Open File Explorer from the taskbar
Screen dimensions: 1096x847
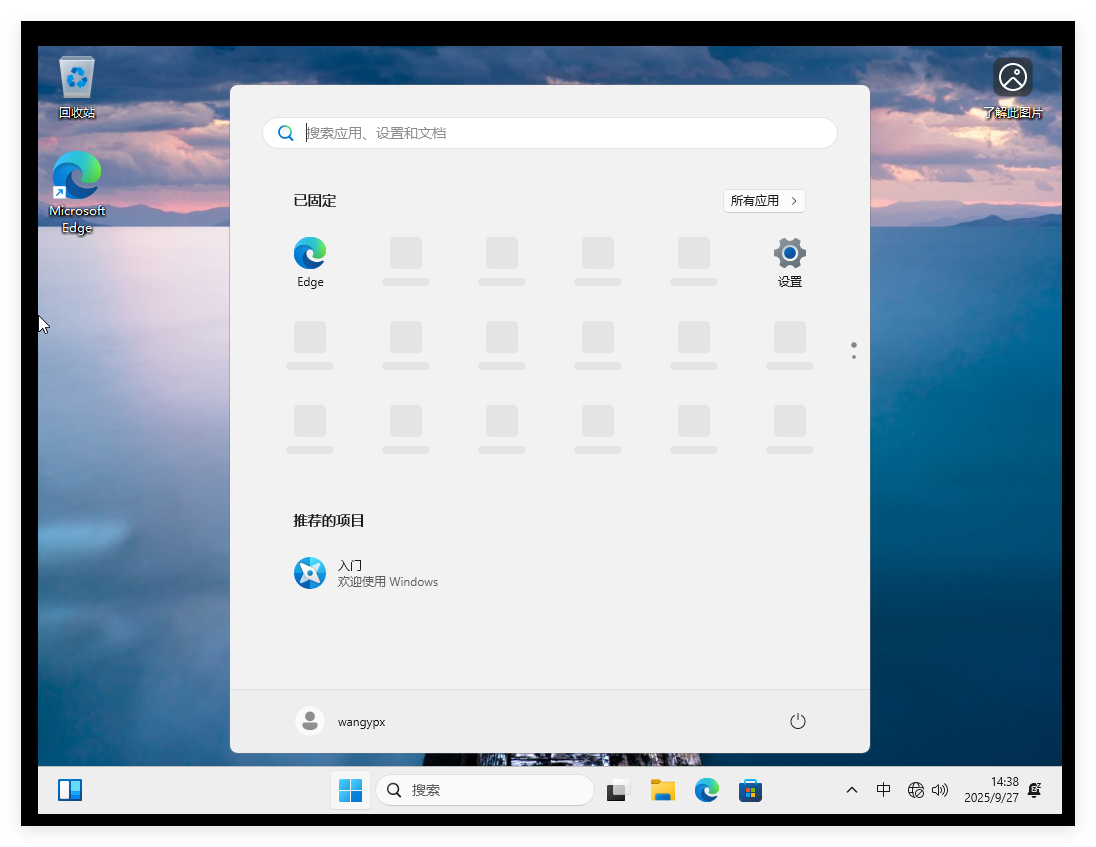point(663,790)
